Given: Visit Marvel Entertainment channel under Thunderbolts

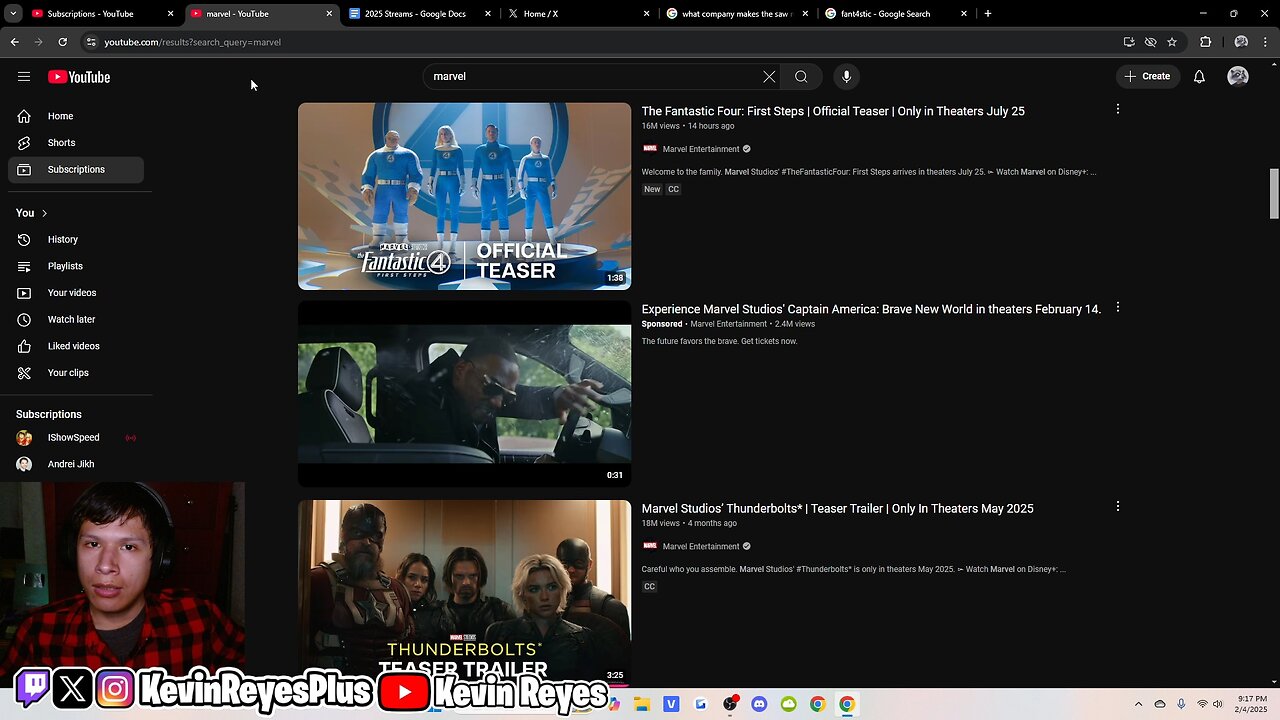Looking at the screenshot, I should click(701, 546).
